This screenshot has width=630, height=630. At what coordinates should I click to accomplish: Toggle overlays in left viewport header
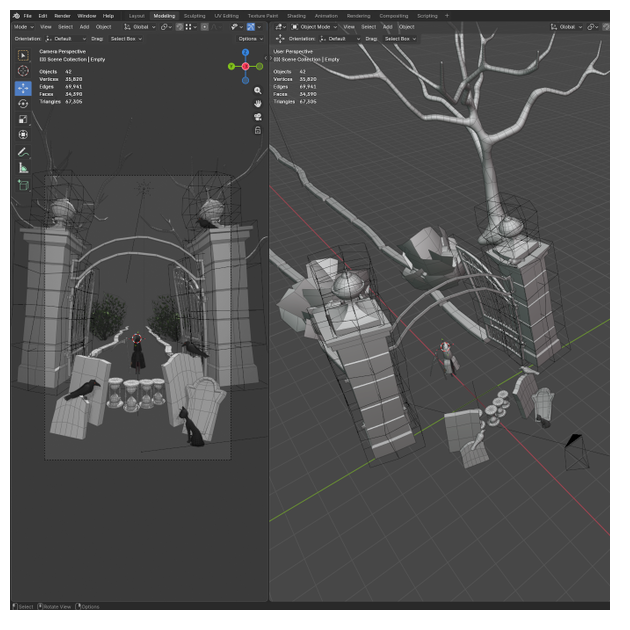252,27
